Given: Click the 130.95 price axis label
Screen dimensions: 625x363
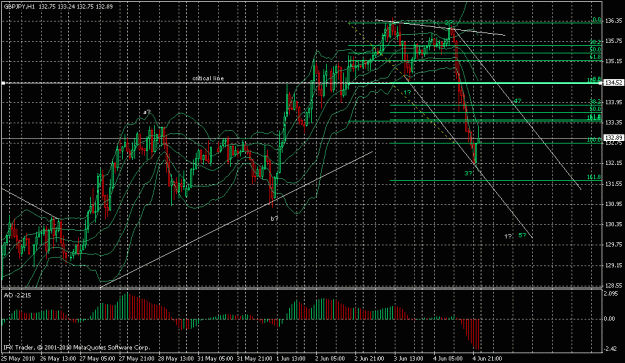Looking at the screenshot, I should coord(613,204).
